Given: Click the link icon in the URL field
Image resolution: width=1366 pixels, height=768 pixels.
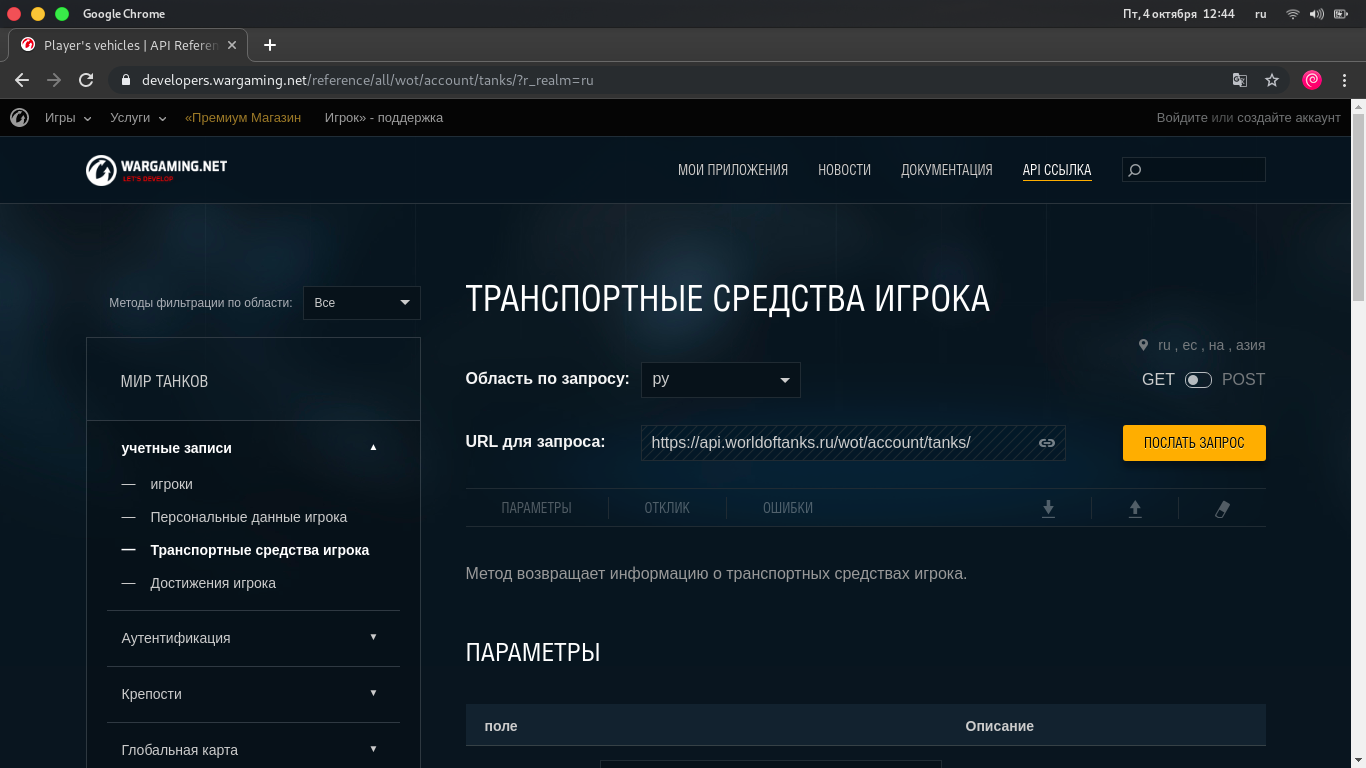Looking at the screenshot, I should click(x=1047, y=443).
